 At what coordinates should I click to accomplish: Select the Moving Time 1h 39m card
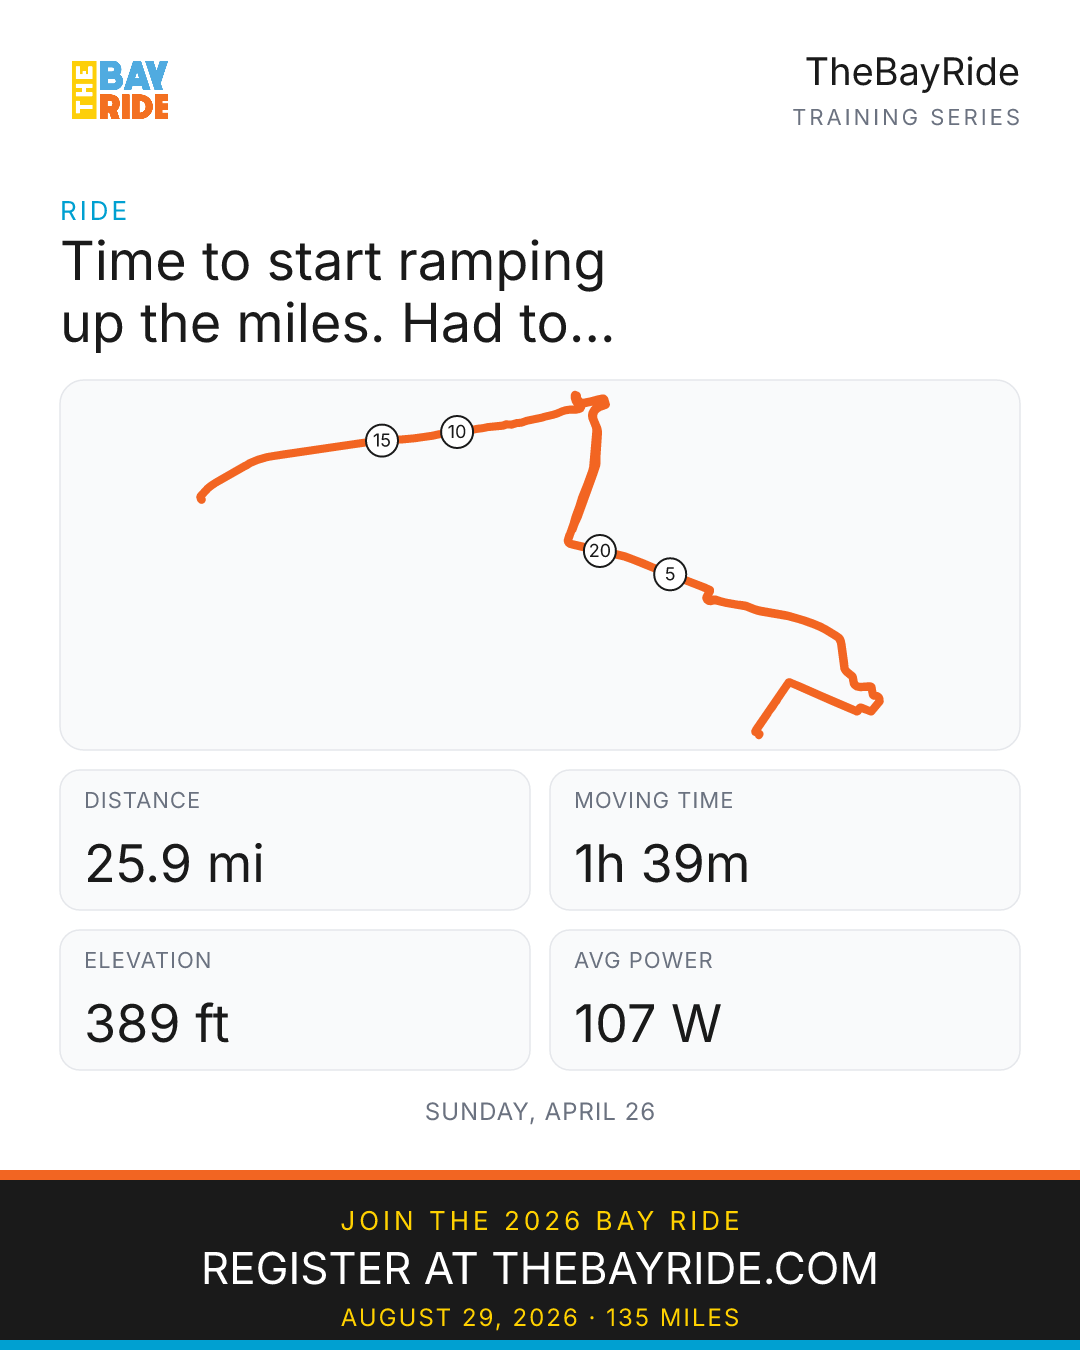(x=785, y=840)
